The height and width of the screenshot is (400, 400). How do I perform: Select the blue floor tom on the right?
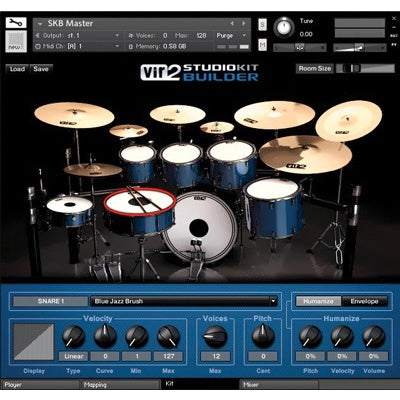[x=274, y=207]
